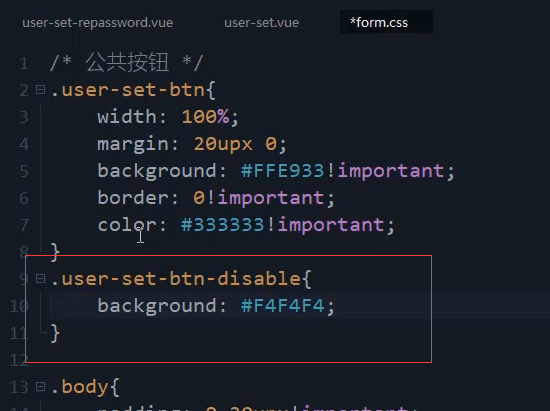Click the margin property on line 4

(x=133, y=144)
